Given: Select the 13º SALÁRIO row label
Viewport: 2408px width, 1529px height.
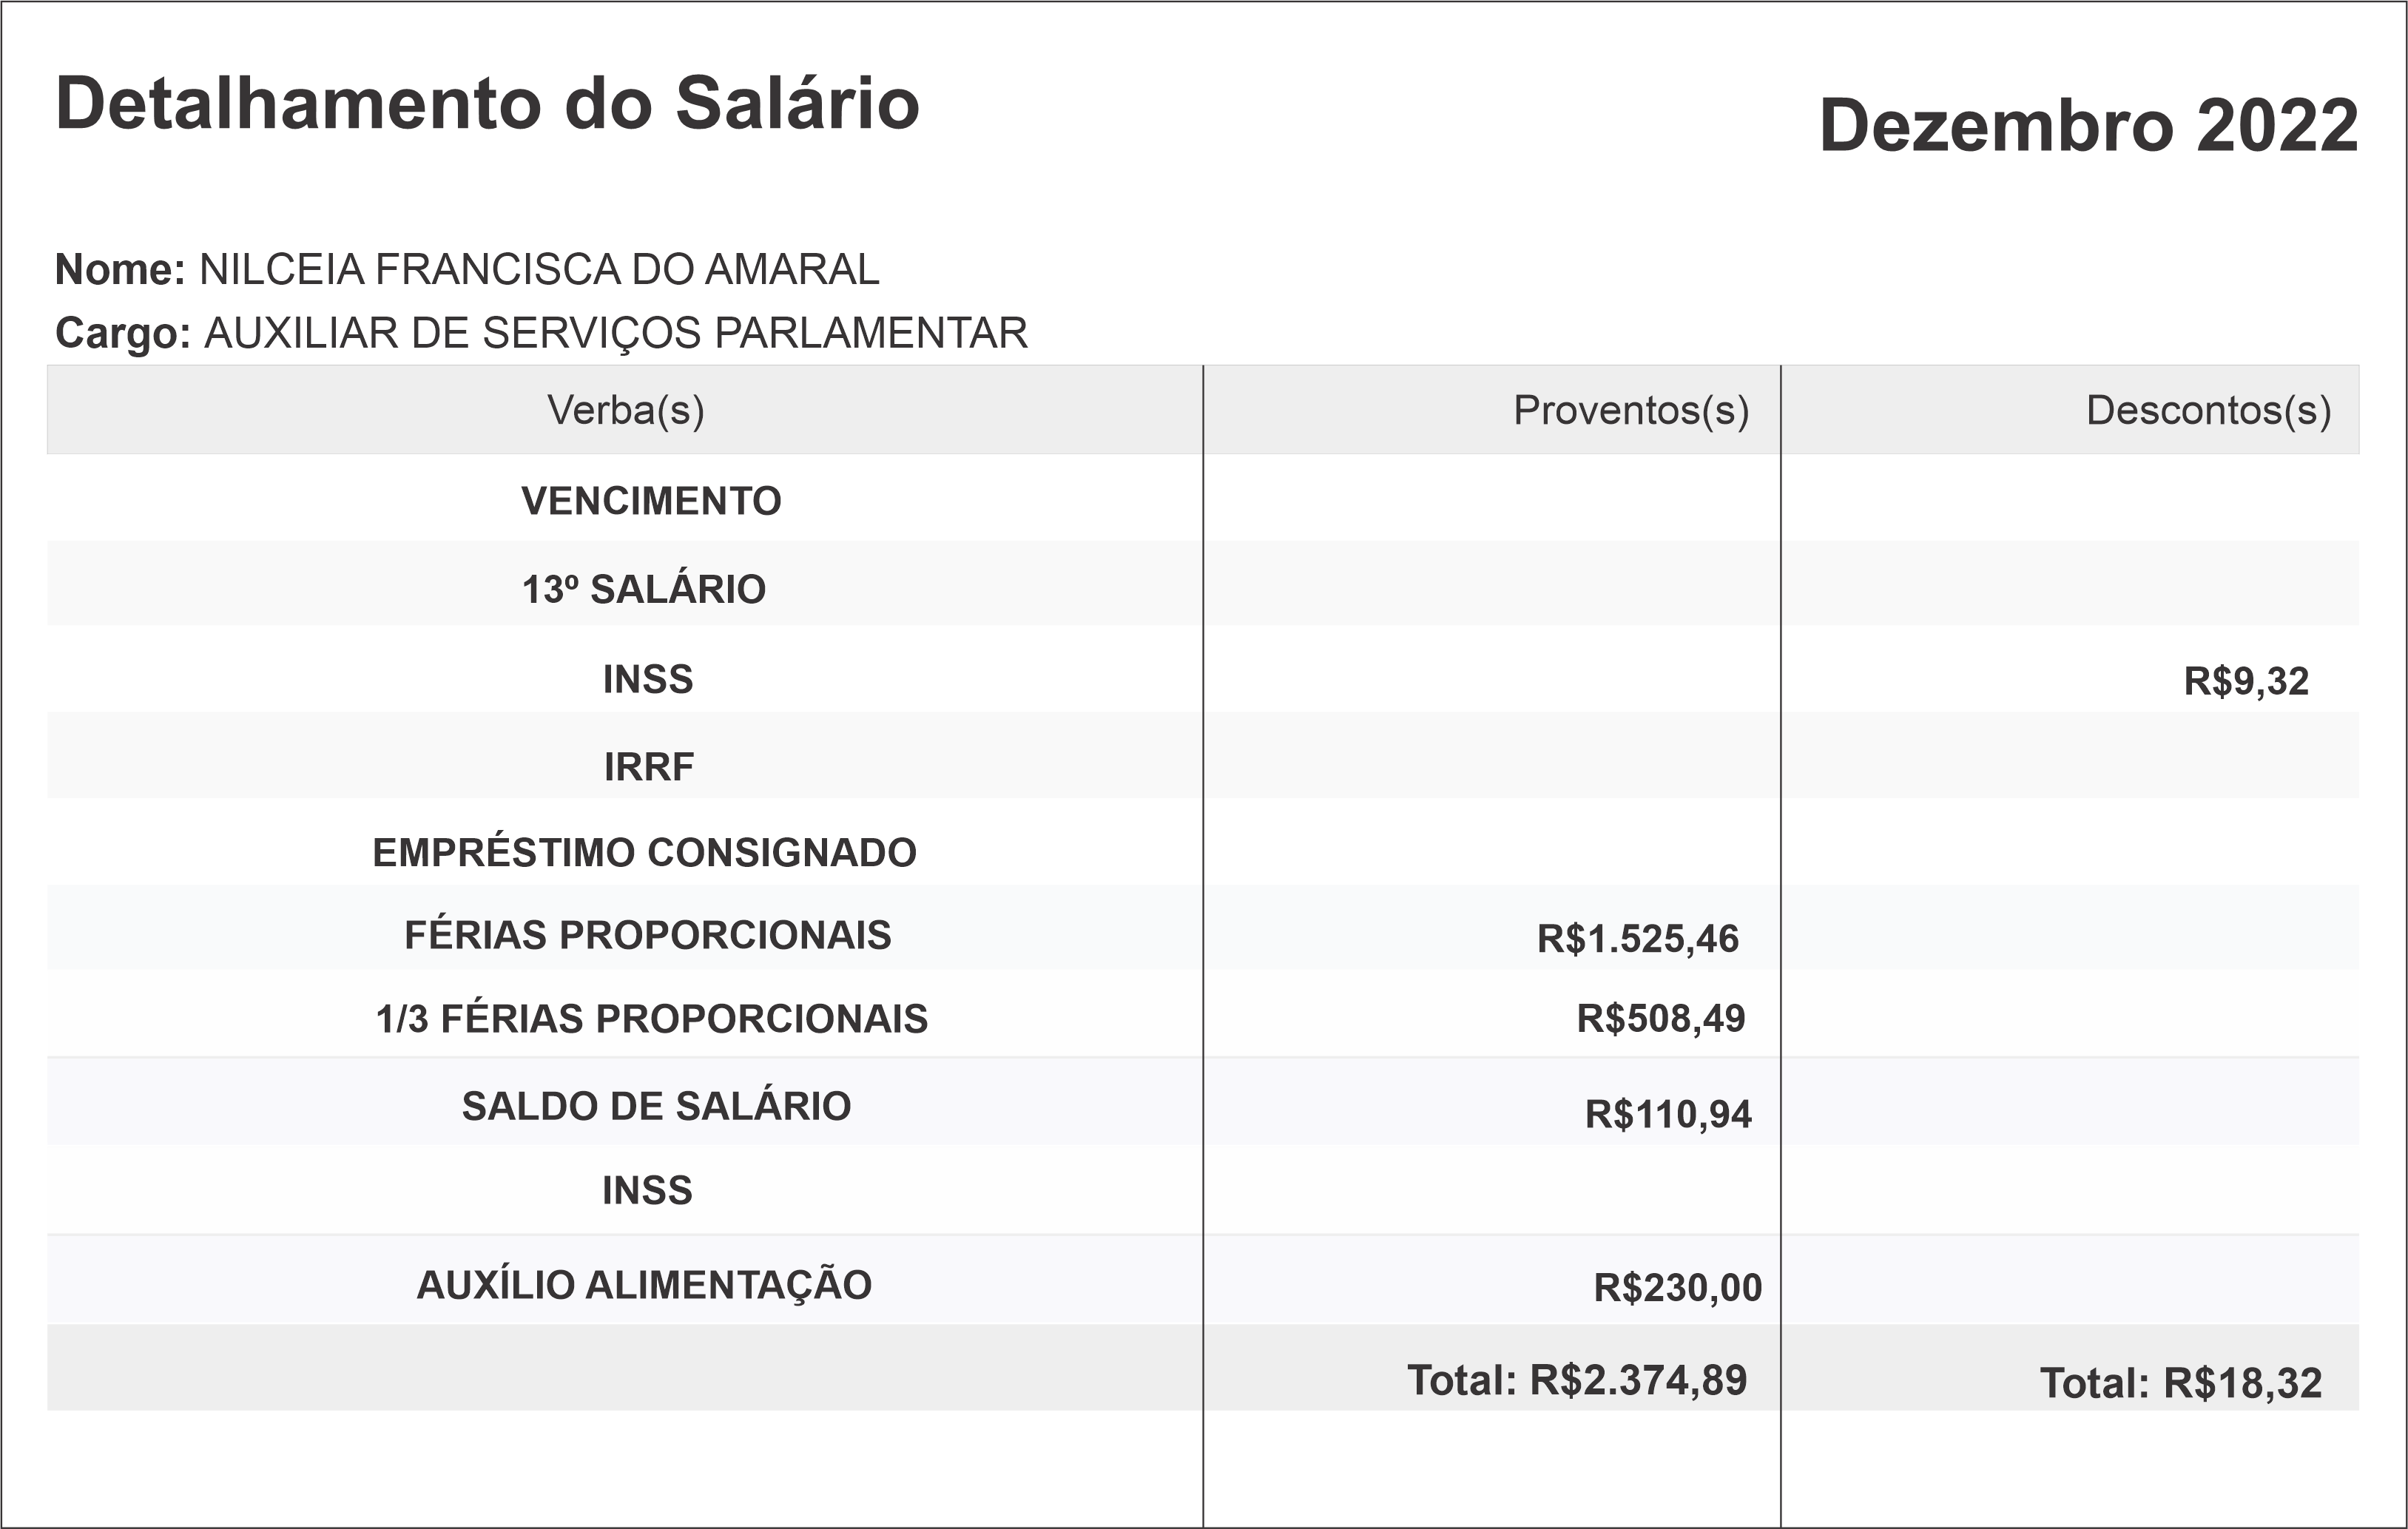Looking at the screenshot, I should pyautogui.click(x=644, y=590).
